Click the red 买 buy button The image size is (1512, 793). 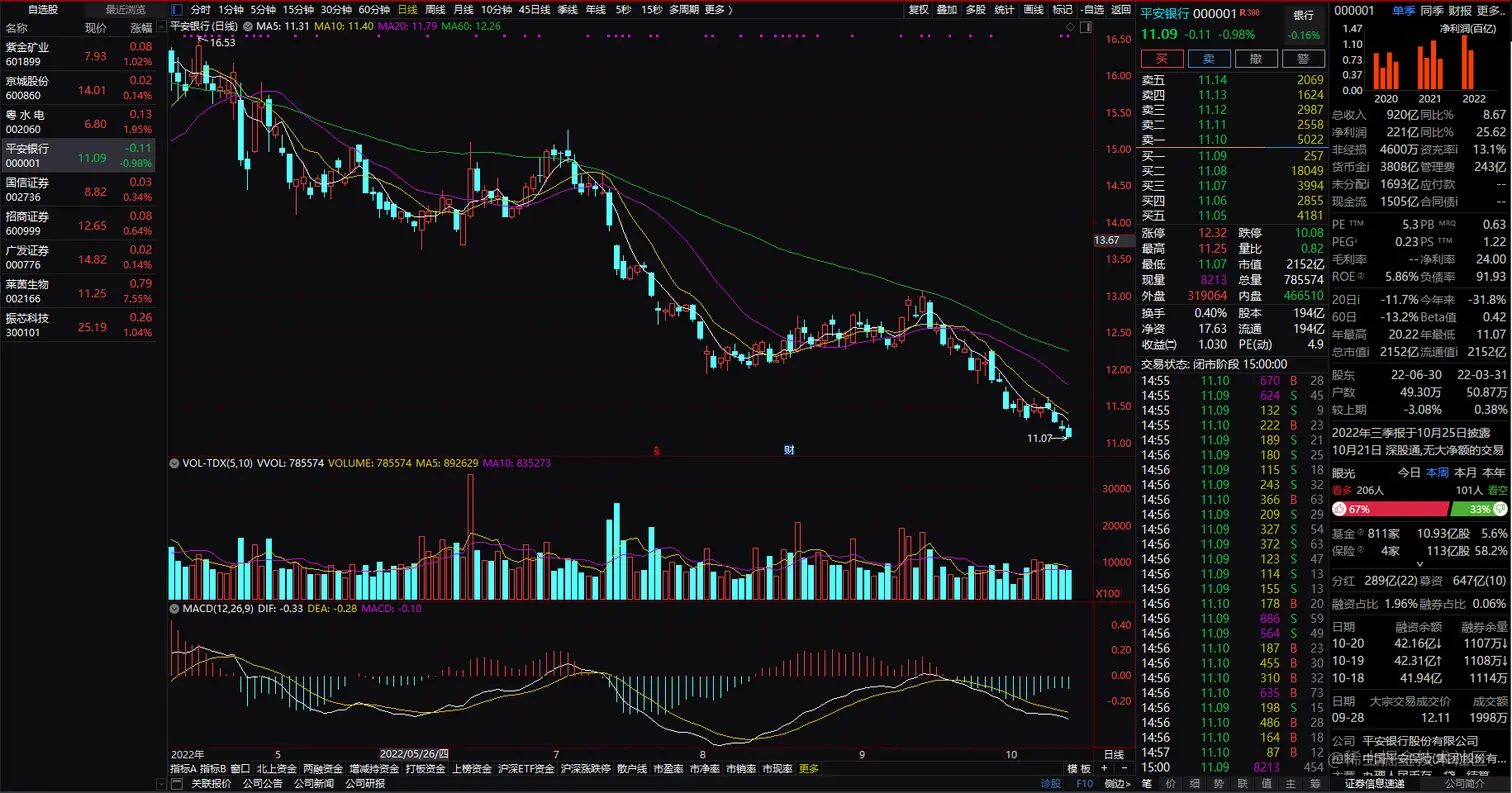pyautogui.click(x=1161, y=59)
